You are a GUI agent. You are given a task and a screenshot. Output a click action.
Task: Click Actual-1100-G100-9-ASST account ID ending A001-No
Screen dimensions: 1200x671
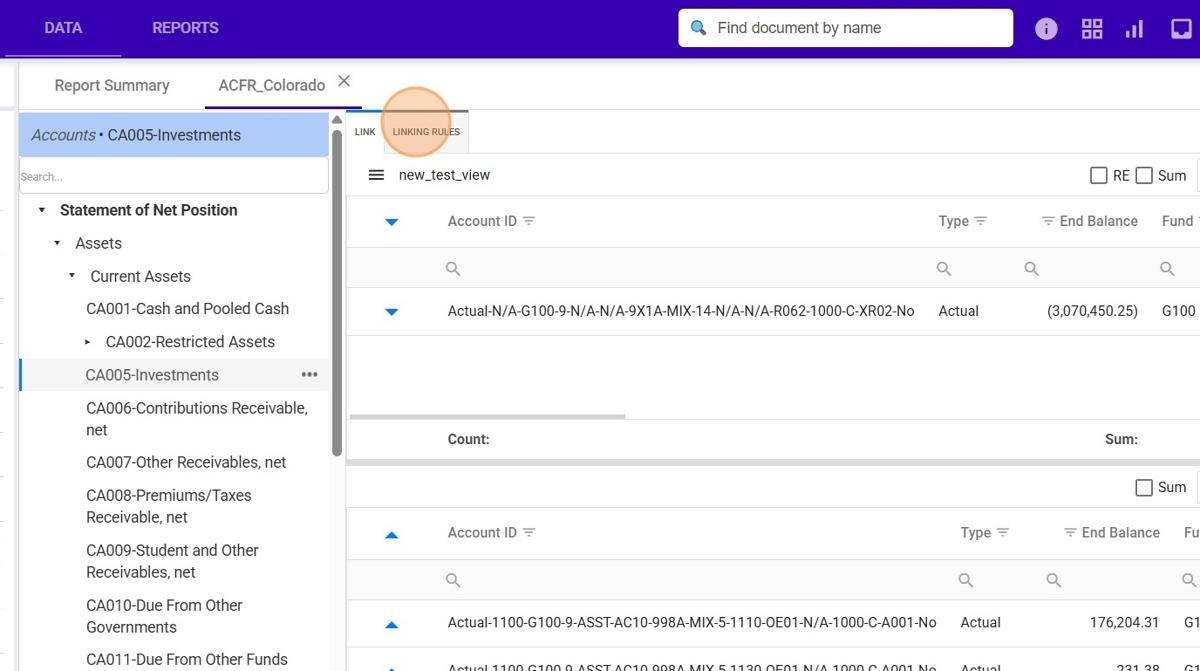point(692,623)
